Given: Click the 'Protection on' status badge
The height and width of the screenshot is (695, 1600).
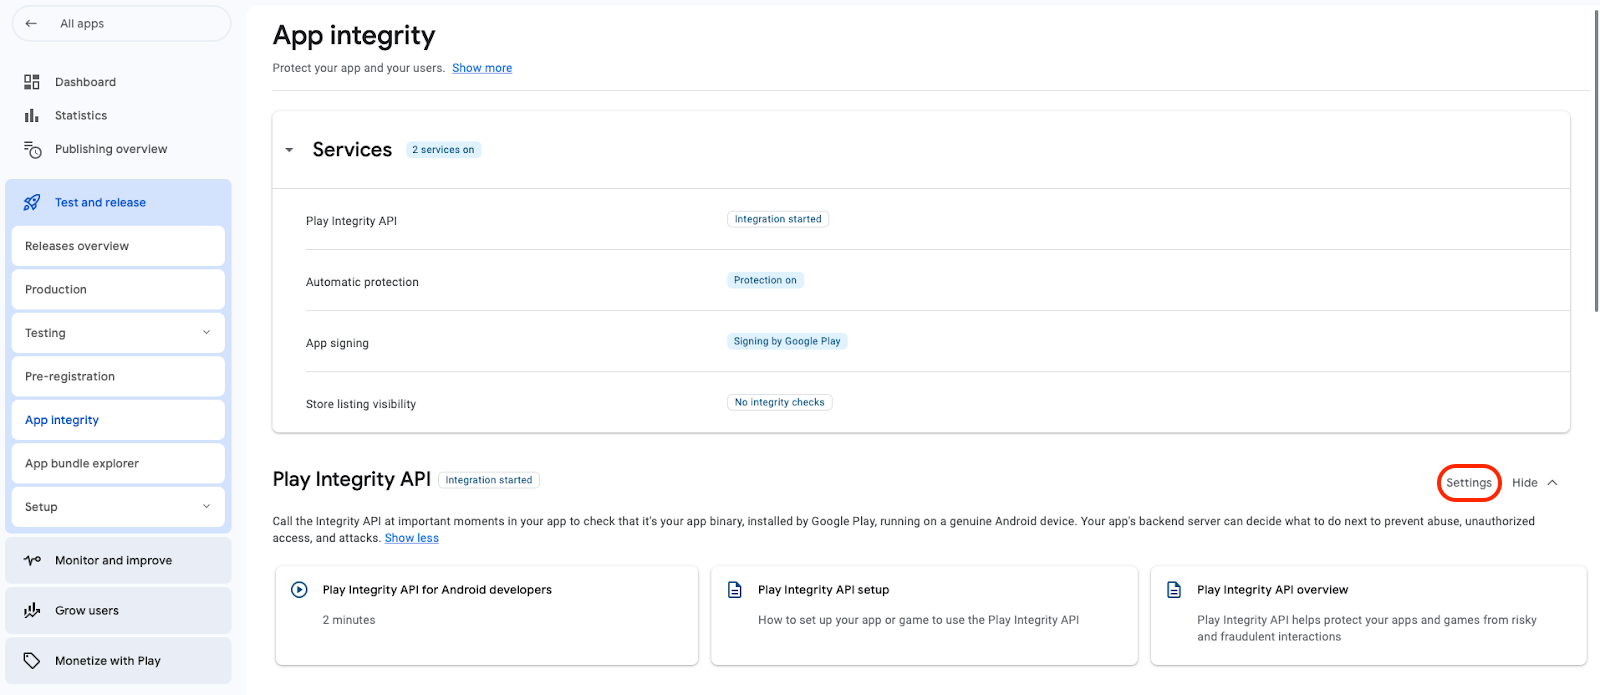Looking at the screenshot, I should (x=765, y=280).
